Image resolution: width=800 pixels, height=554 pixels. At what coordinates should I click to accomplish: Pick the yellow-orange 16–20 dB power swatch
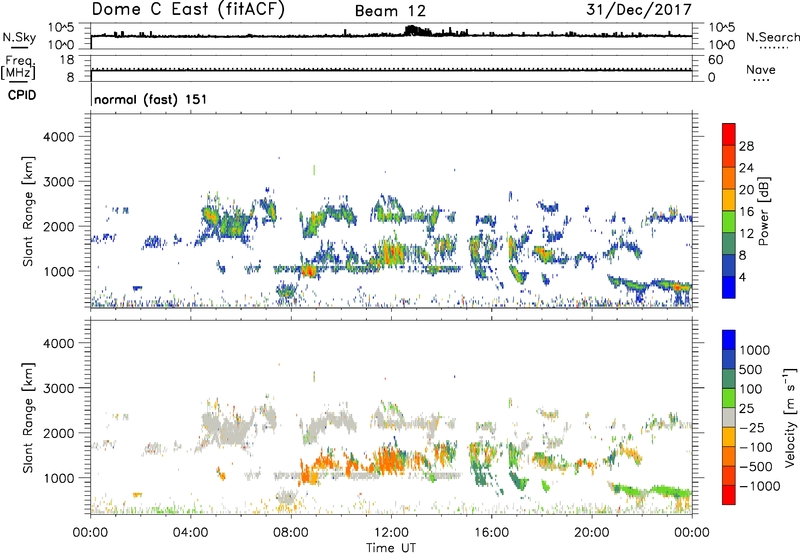click(x=729, y=200)
